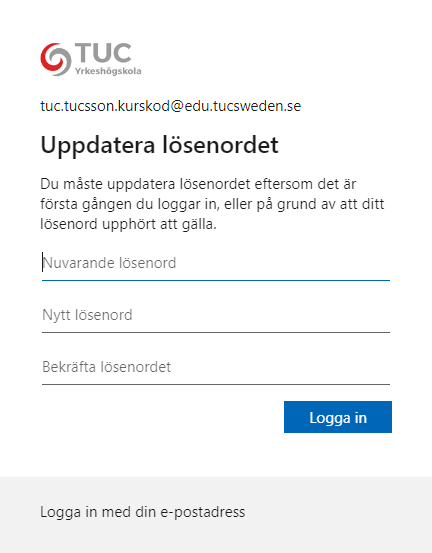The image size is (432, 553).
Task: Click the gray TUC logo lettering
Action: [103, 53]
